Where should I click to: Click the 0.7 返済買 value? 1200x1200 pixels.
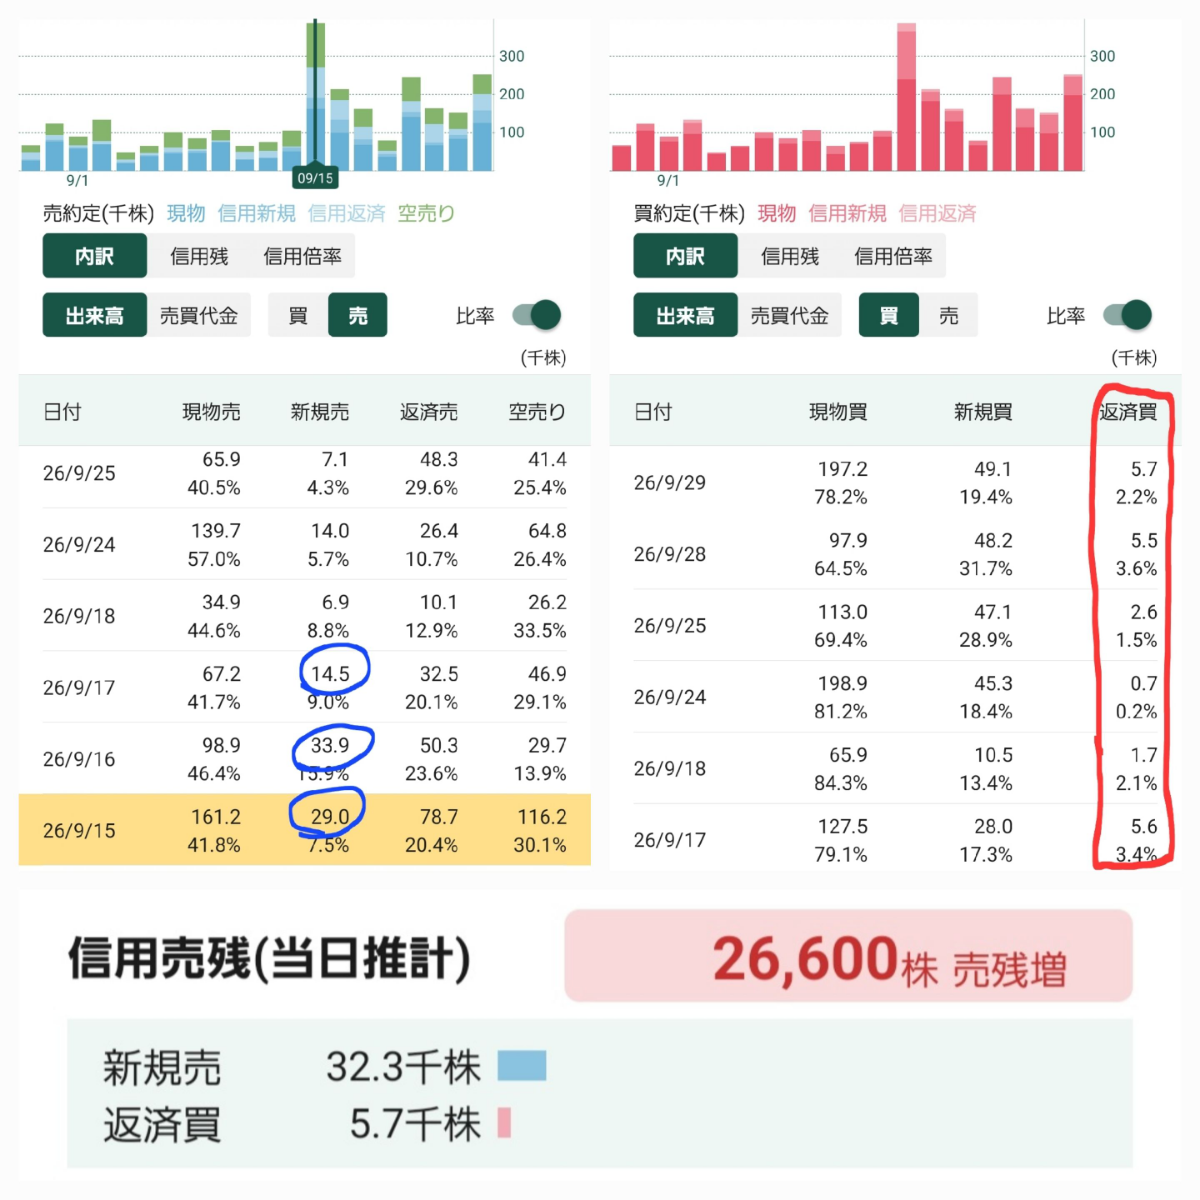[x=1144, y=683]
